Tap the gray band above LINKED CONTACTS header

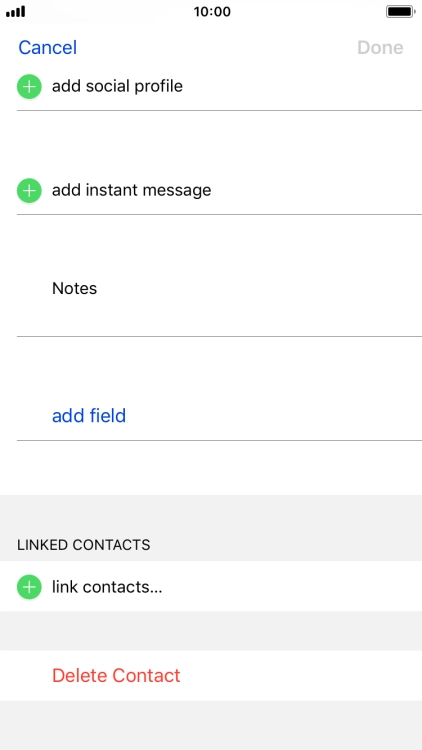point(211,512)
